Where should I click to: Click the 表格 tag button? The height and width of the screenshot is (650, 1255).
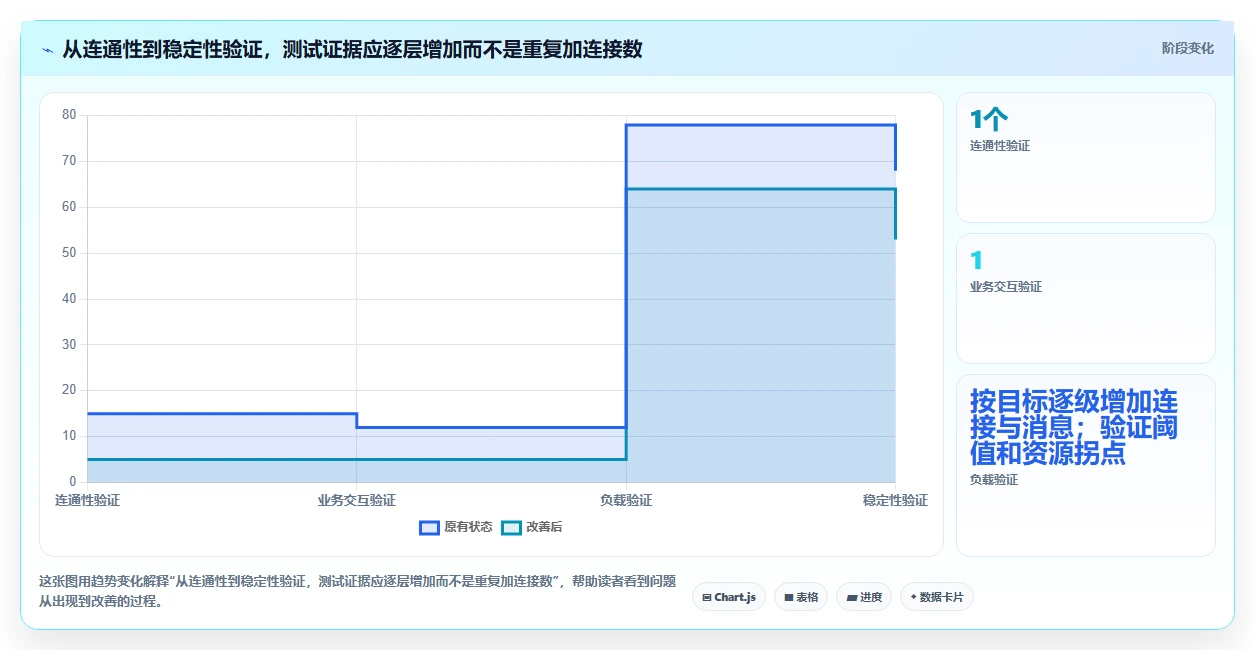[801, 597]
